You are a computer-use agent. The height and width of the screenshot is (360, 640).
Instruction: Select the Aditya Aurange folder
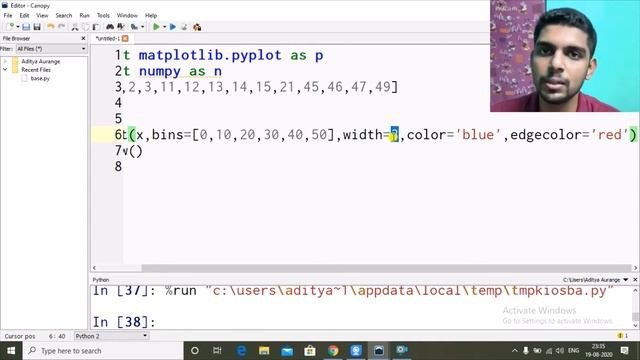tap(40, 61)
